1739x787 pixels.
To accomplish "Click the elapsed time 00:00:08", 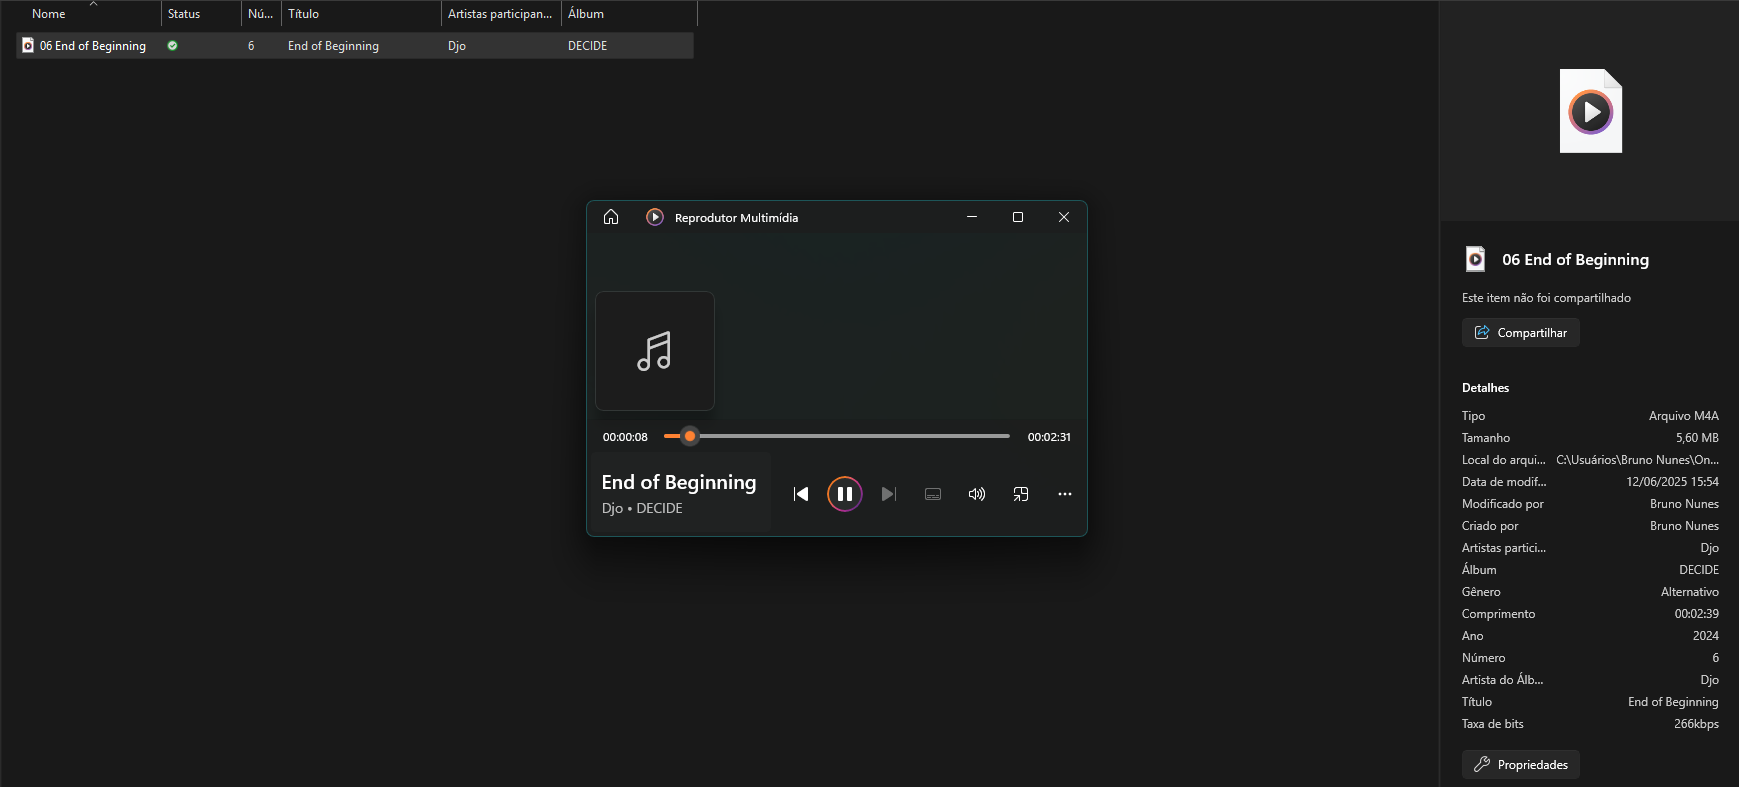I will (x=625, y=437).
